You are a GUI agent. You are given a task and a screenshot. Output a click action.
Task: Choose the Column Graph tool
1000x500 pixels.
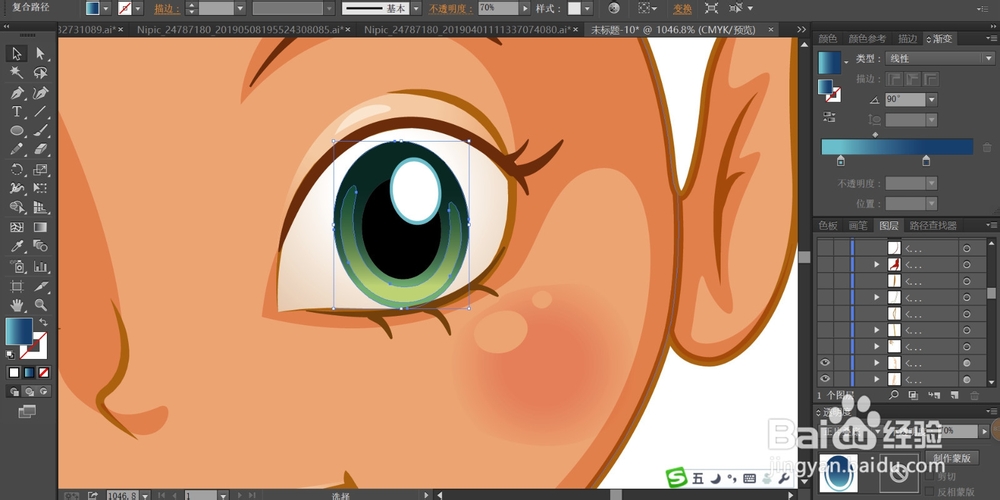(x=40, y=266)
